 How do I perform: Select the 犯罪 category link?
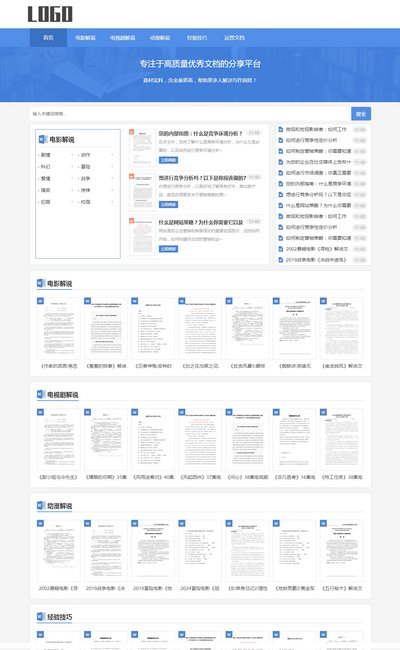point(46,202)
